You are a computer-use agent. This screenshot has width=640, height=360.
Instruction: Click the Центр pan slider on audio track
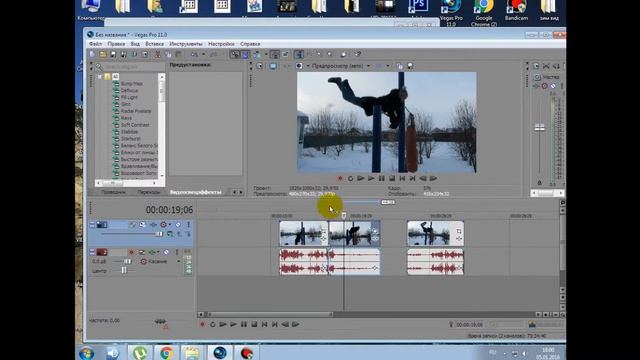124,270
